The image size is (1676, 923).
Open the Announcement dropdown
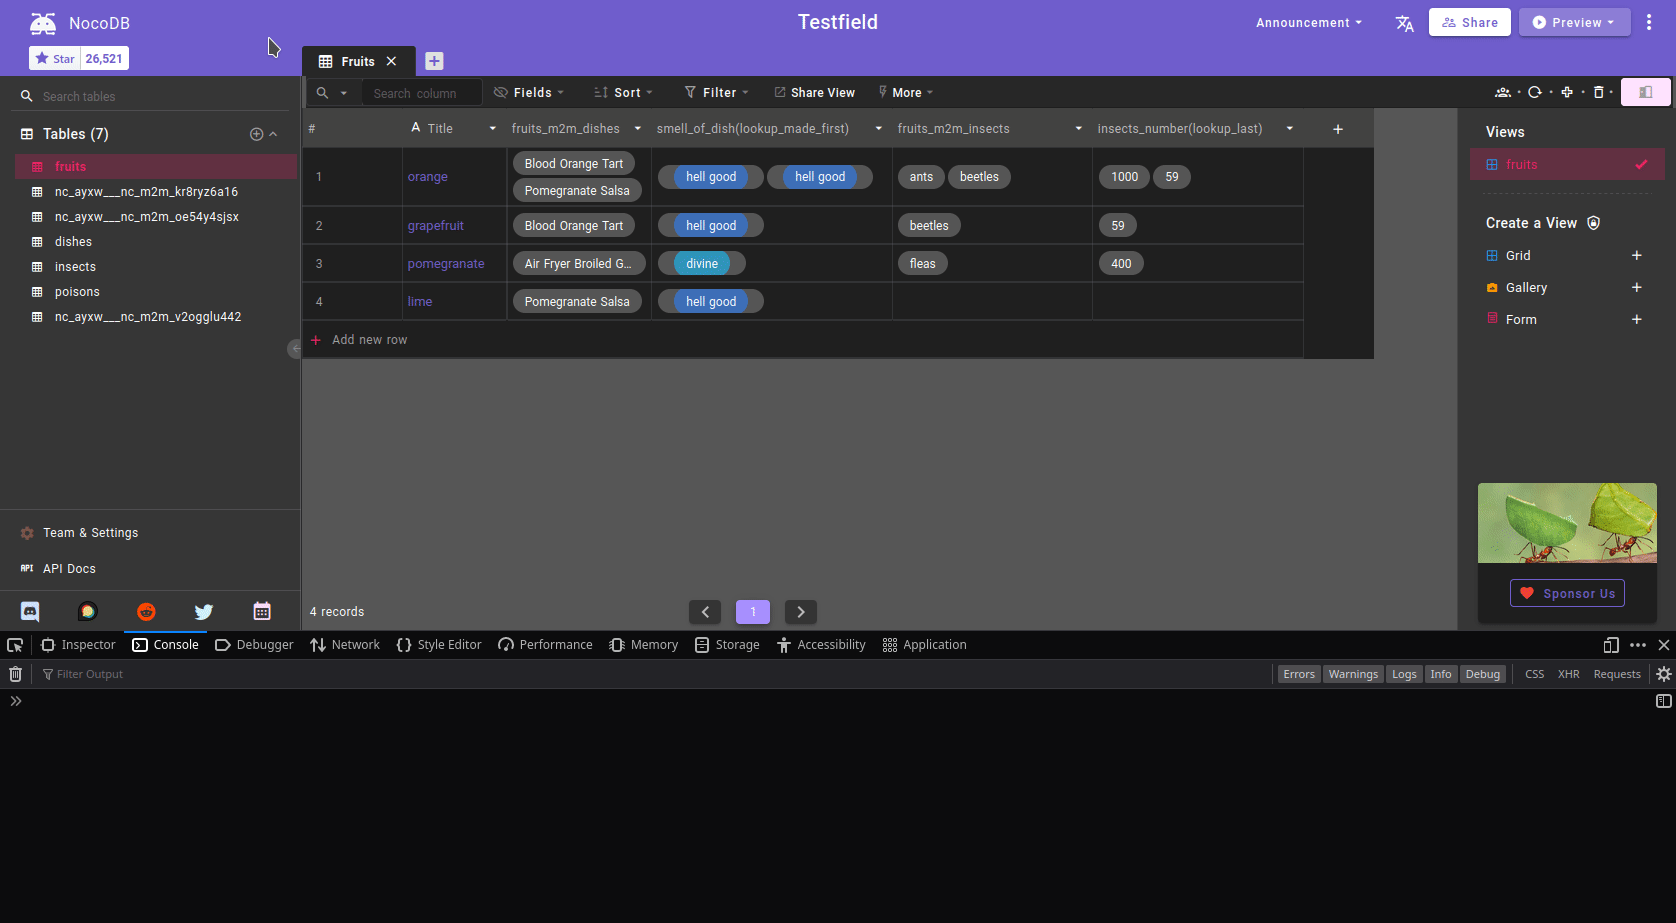tap(1308, 22)
